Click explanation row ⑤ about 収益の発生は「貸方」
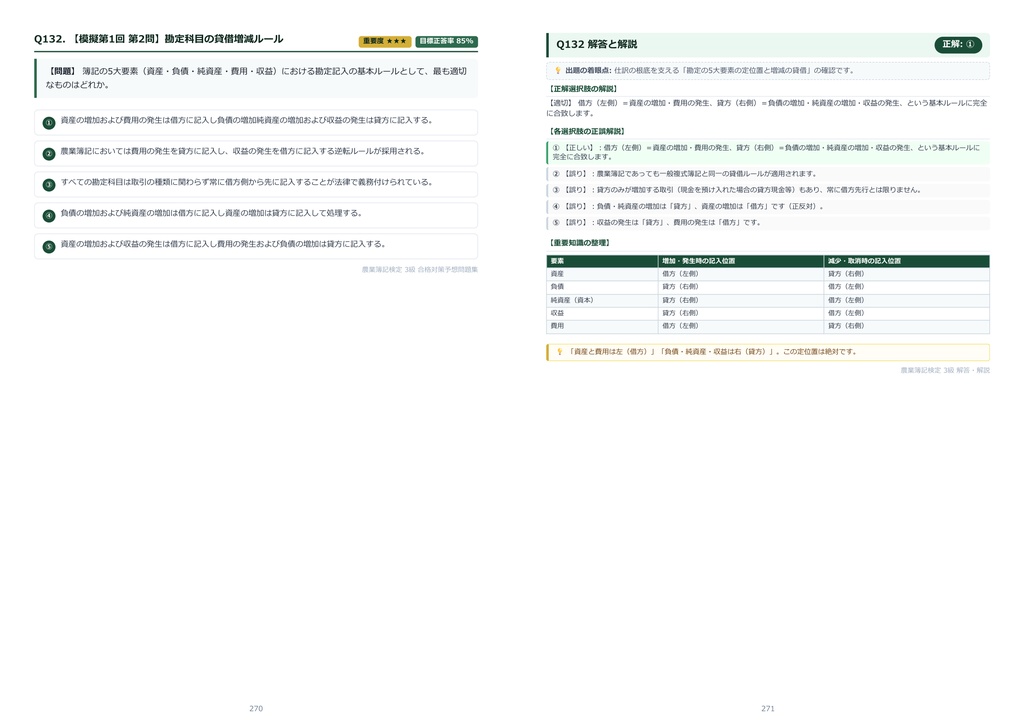 [768, 223]
